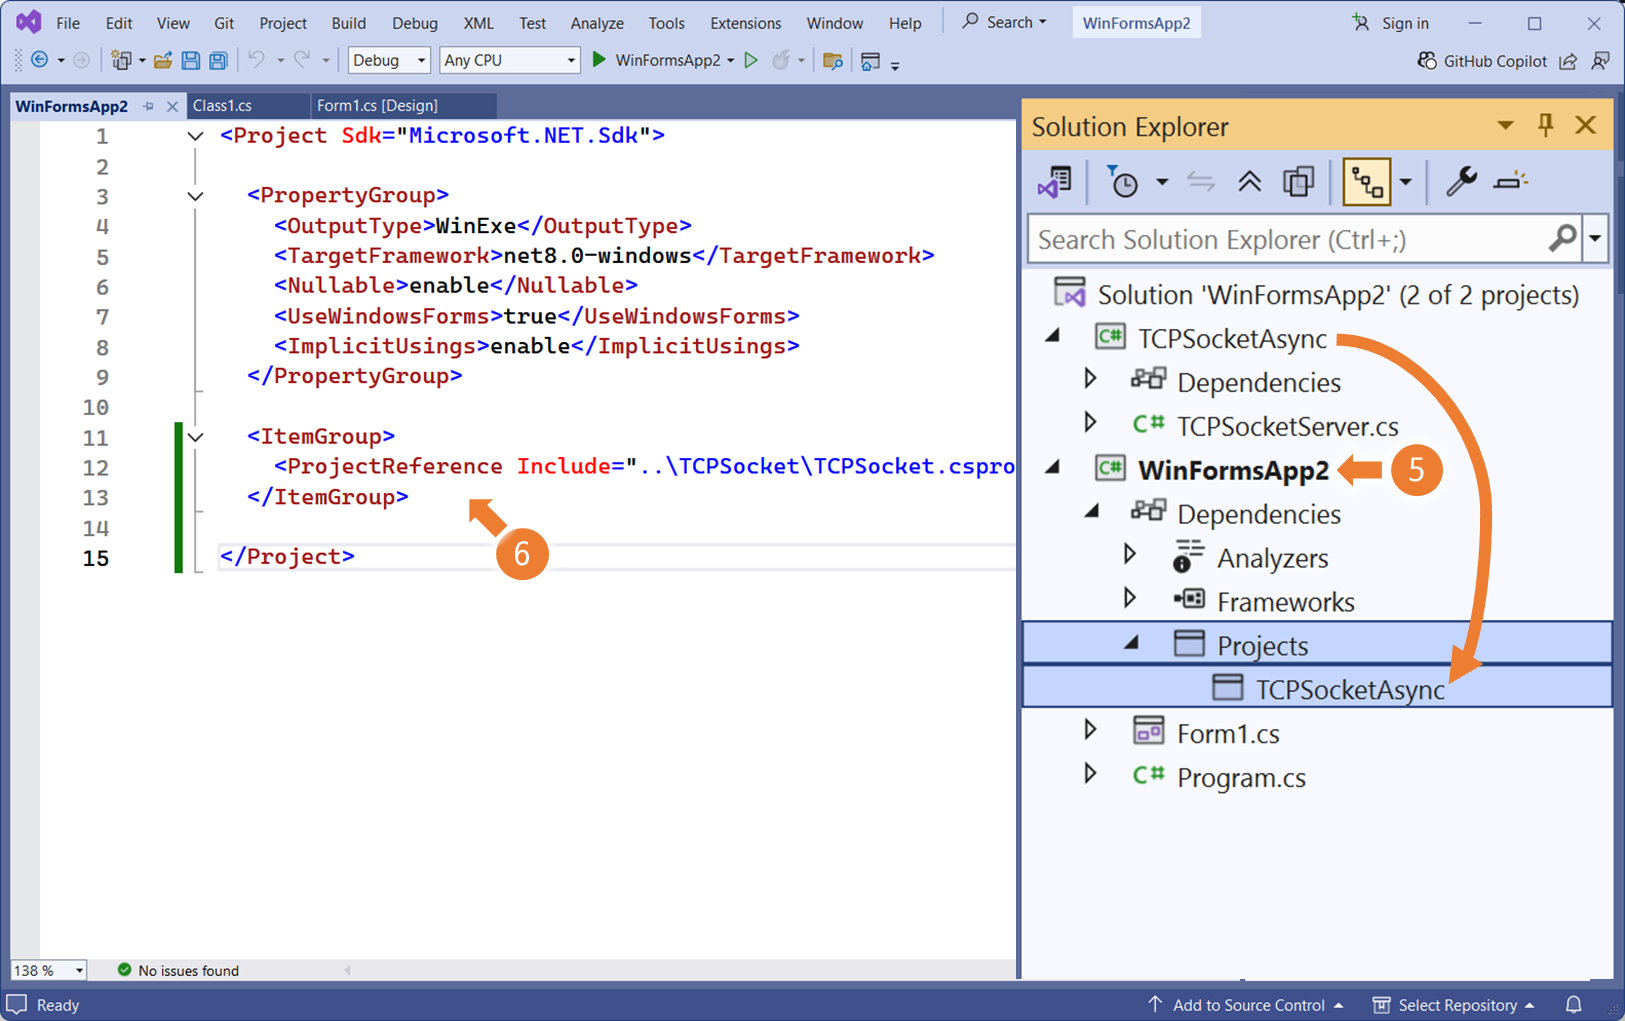1625x1021 pixels.
Task: Click the Hot Reload flame icon
Action: [x=781, y=60]
